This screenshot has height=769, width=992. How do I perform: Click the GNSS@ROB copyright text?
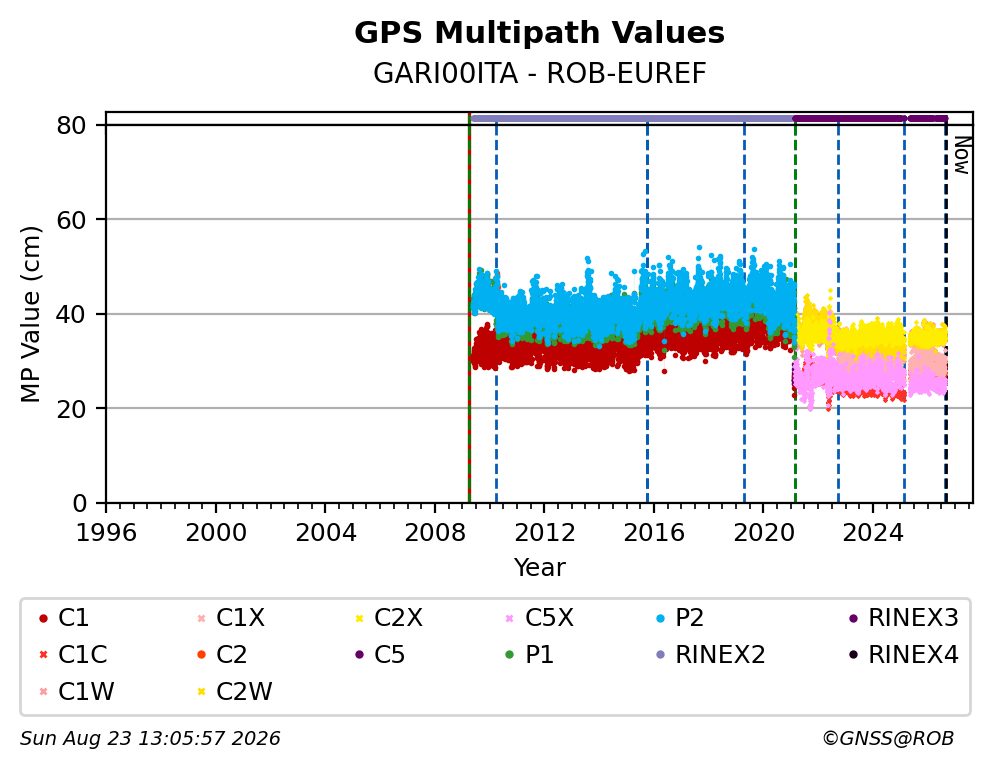coord(888,739)
